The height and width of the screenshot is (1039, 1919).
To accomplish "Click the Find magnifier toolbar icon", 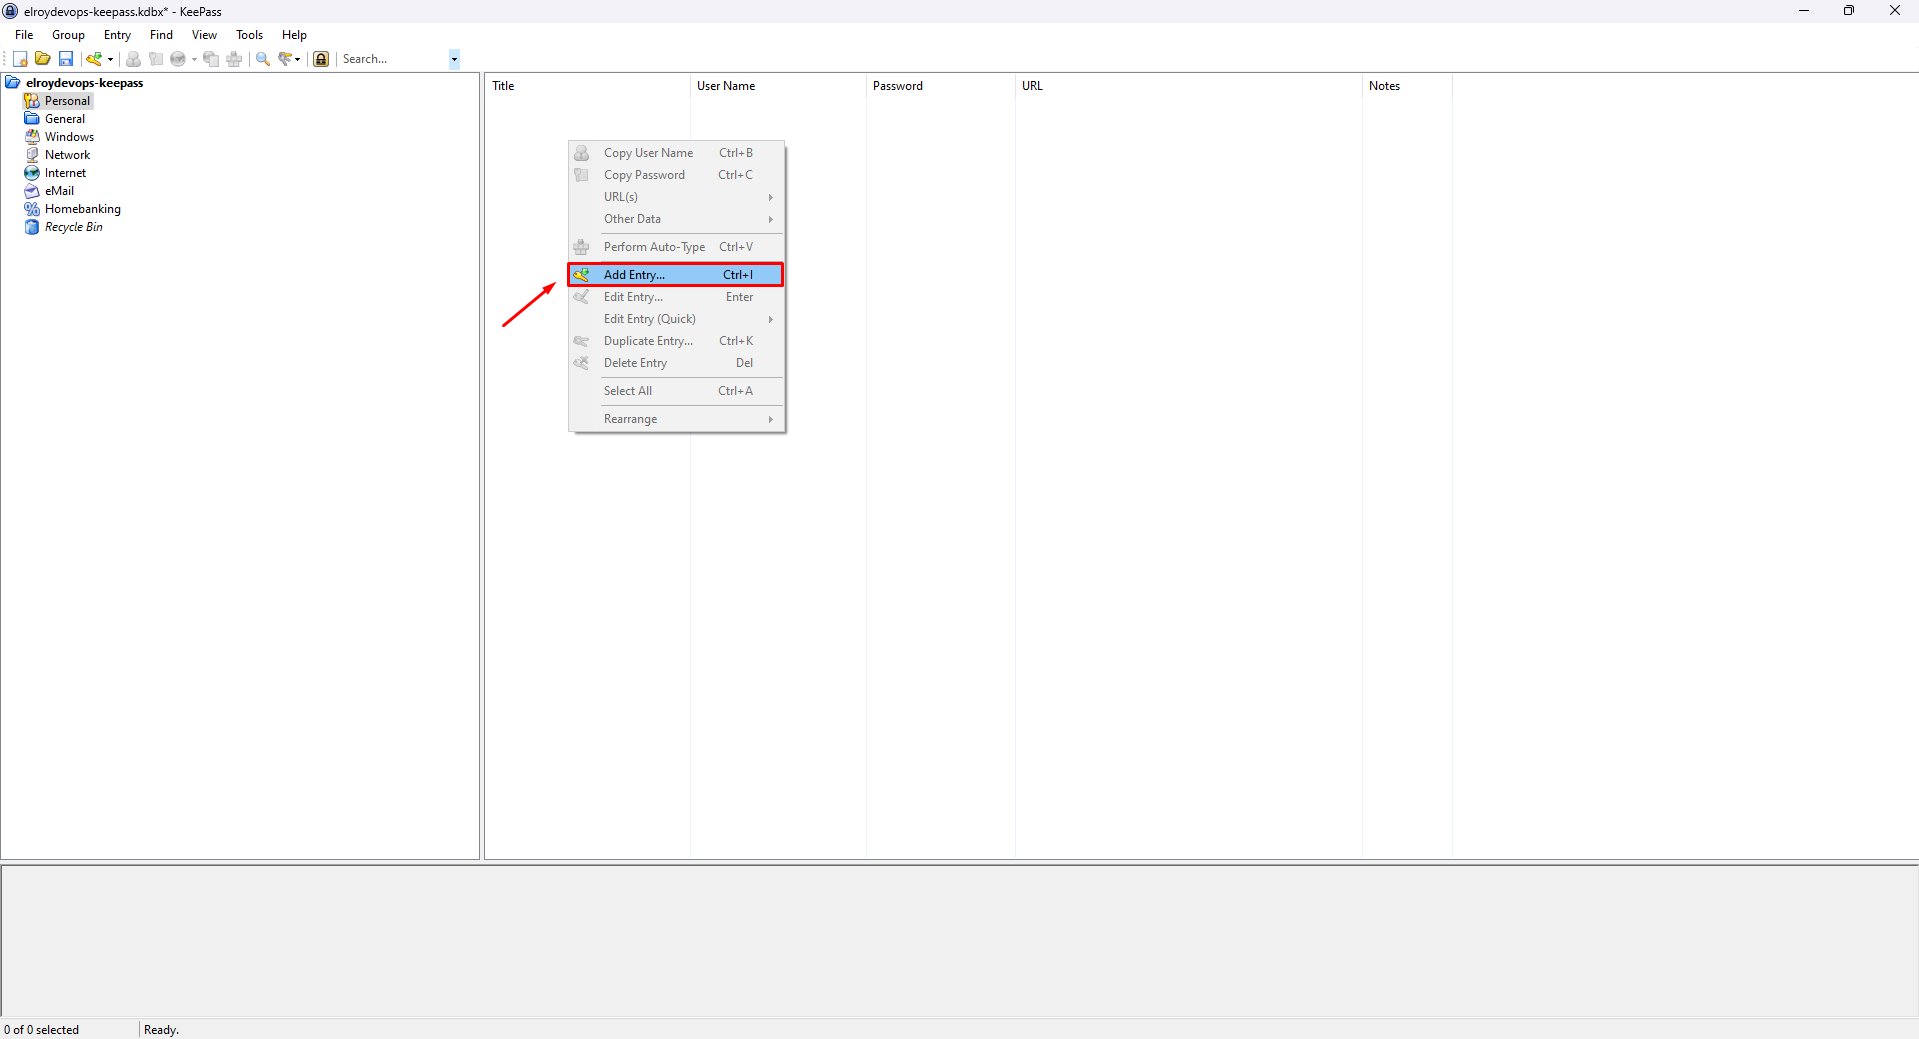I will coord(263,59).
